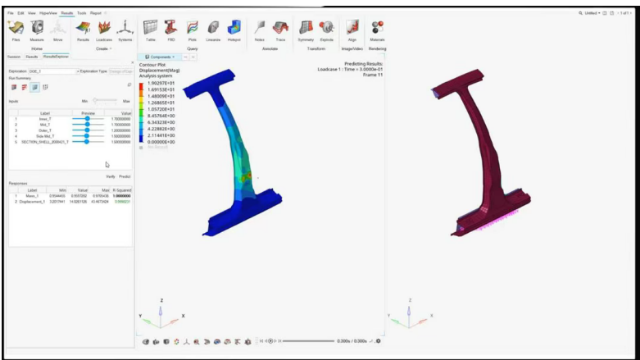The height and width of the screenshot is (360, 640).
Task: Click the animation settings icon after time readout
Action: [x=378, y=341]
